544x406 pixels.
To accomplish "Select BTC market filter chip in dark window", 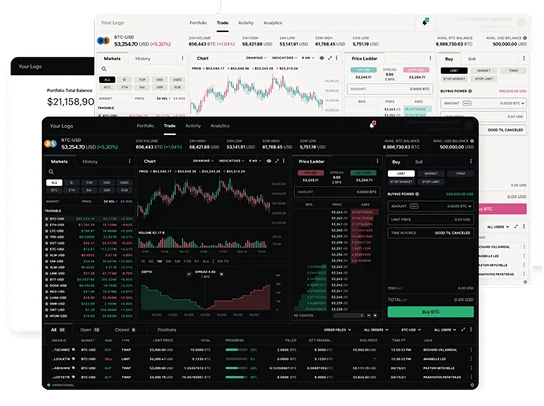I will 54,190.
